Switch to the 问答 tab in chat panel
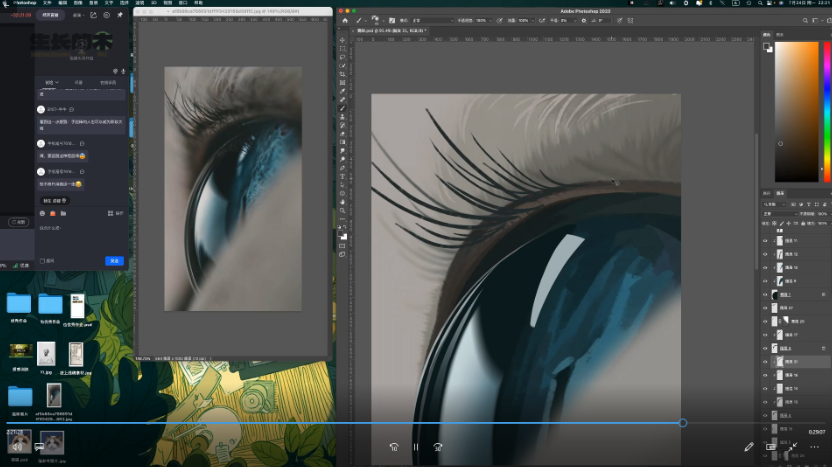Screen dimensions: 832x467 coord(79,82)
